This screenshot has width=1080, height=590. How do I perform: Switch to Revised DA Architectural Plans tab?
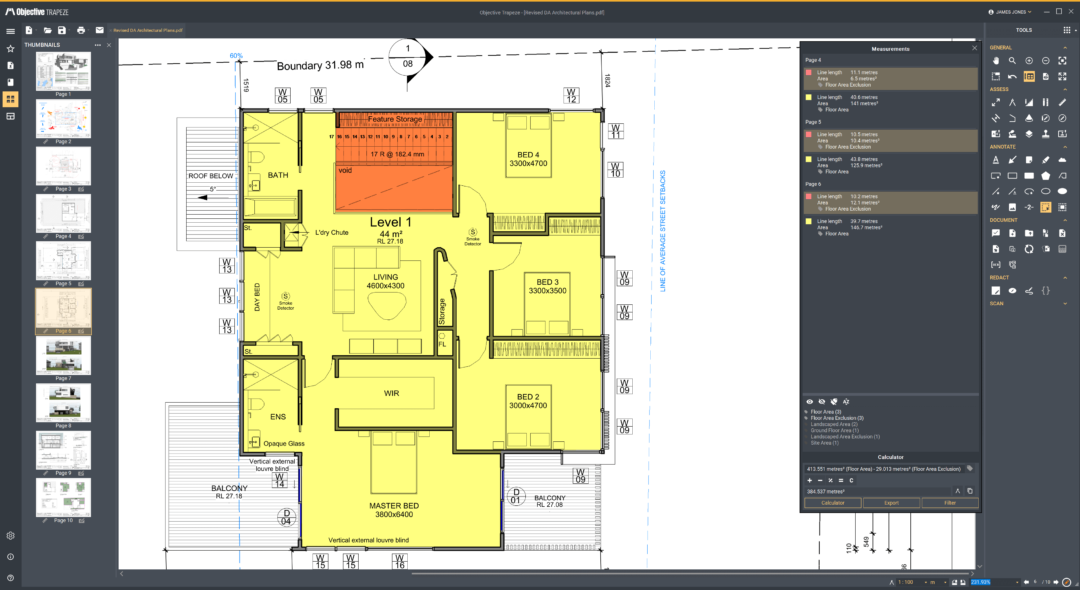pos(148,31)
